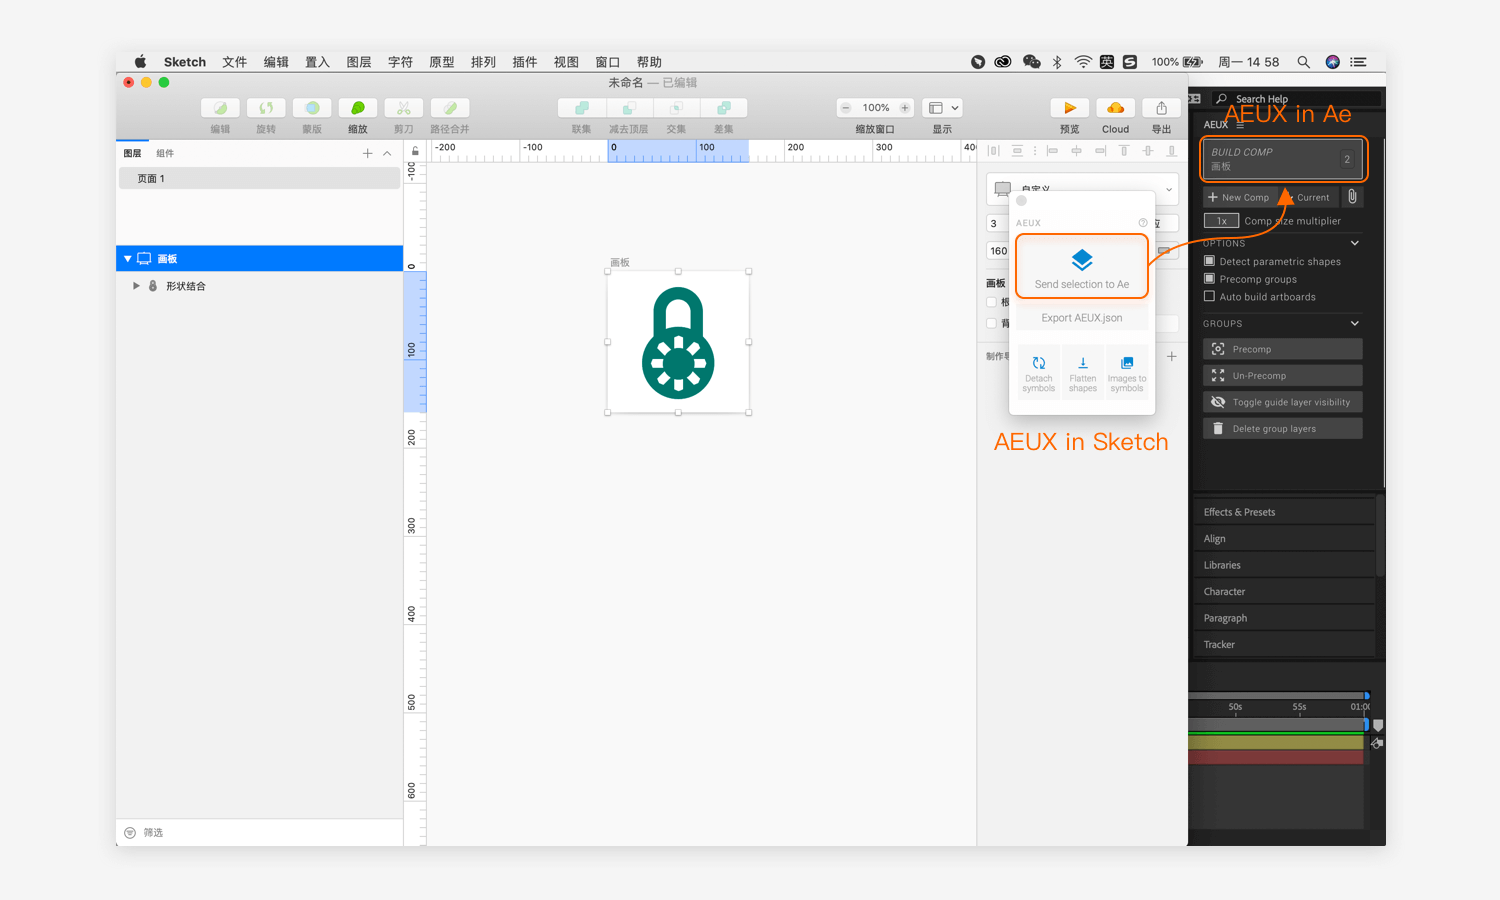The height and width of the screenshot is (900, 1500).
Task: Click Images to symbols button
Action: pyautogui.click(x=1126, y=374)
